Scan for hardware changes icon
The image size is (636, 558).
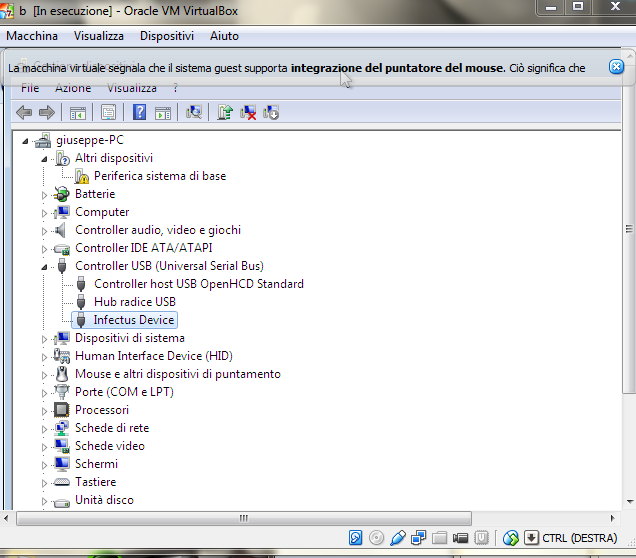194,112
